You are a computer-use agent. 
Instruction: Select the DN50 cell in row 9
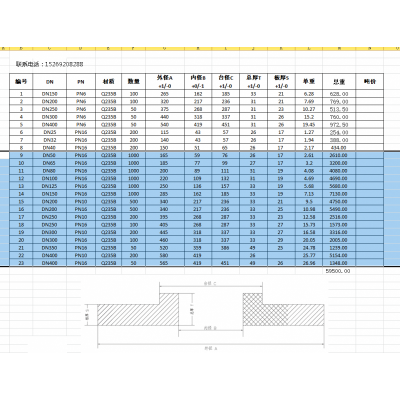(x=50, y=155)
